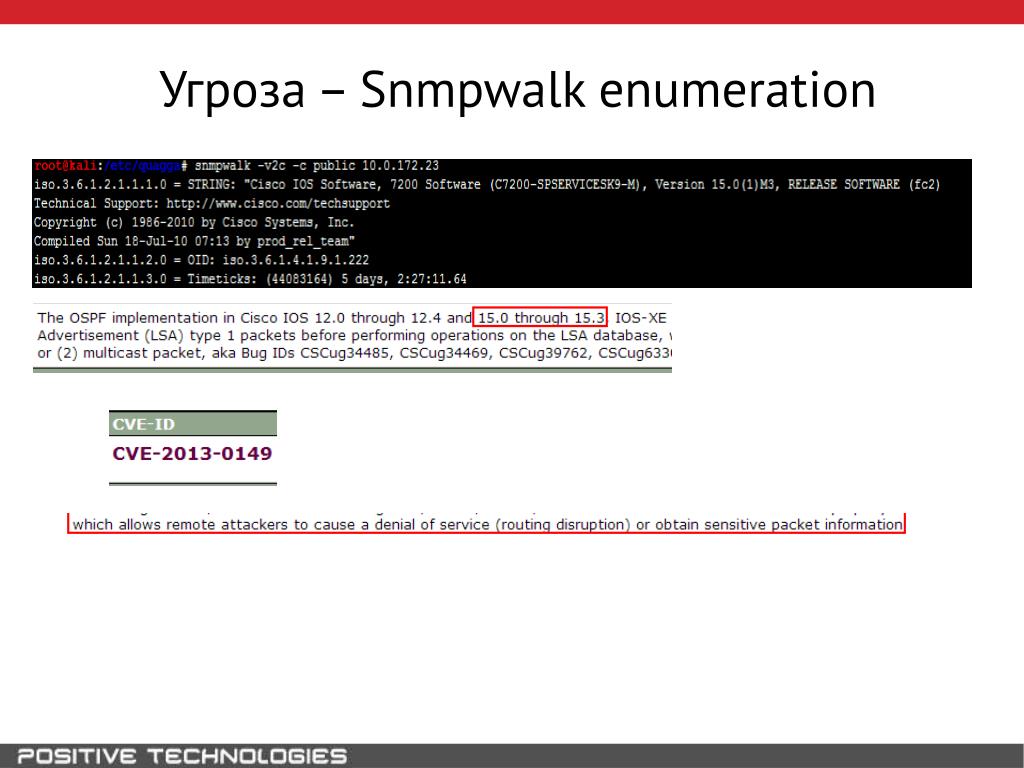Click the 'Advertisement (LSA) type 1 packets' line
The height and width of the screenshot is (768, 1024).
pyautogui.click(x=354, y=336)
